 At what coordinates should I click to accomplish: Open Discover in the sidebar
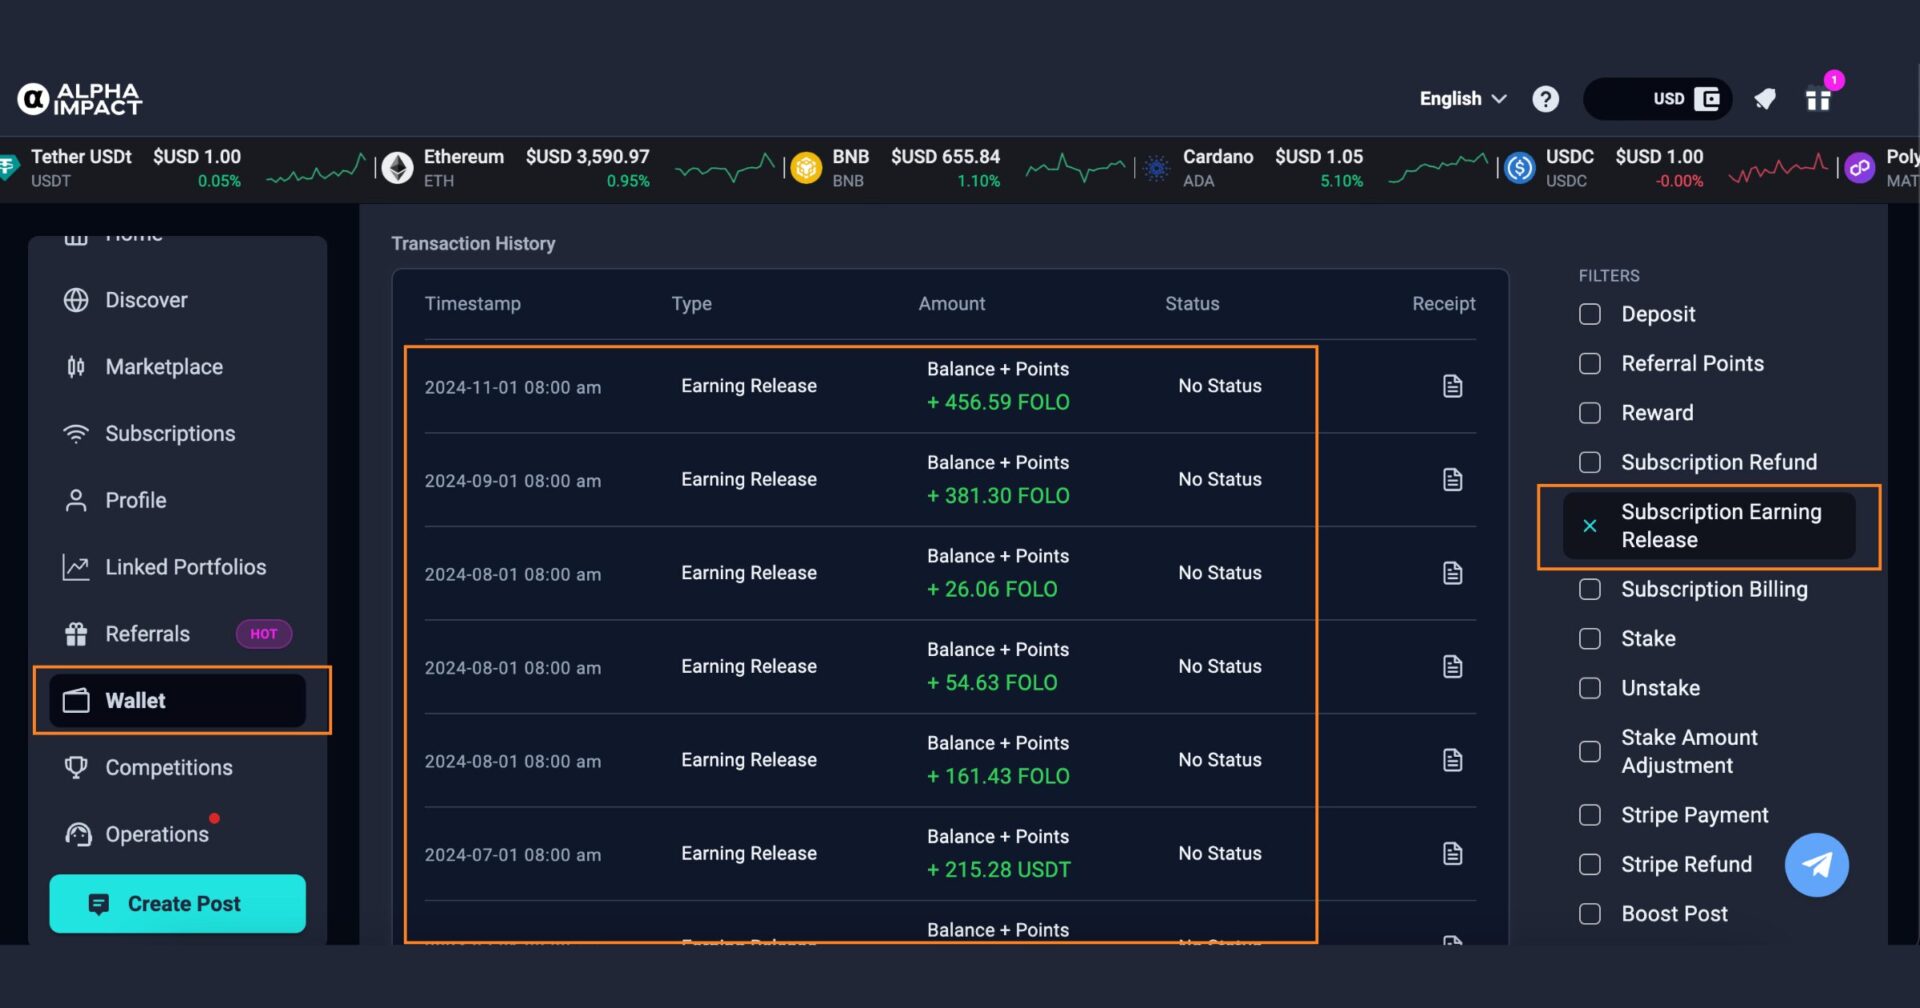tap(178, 300)
